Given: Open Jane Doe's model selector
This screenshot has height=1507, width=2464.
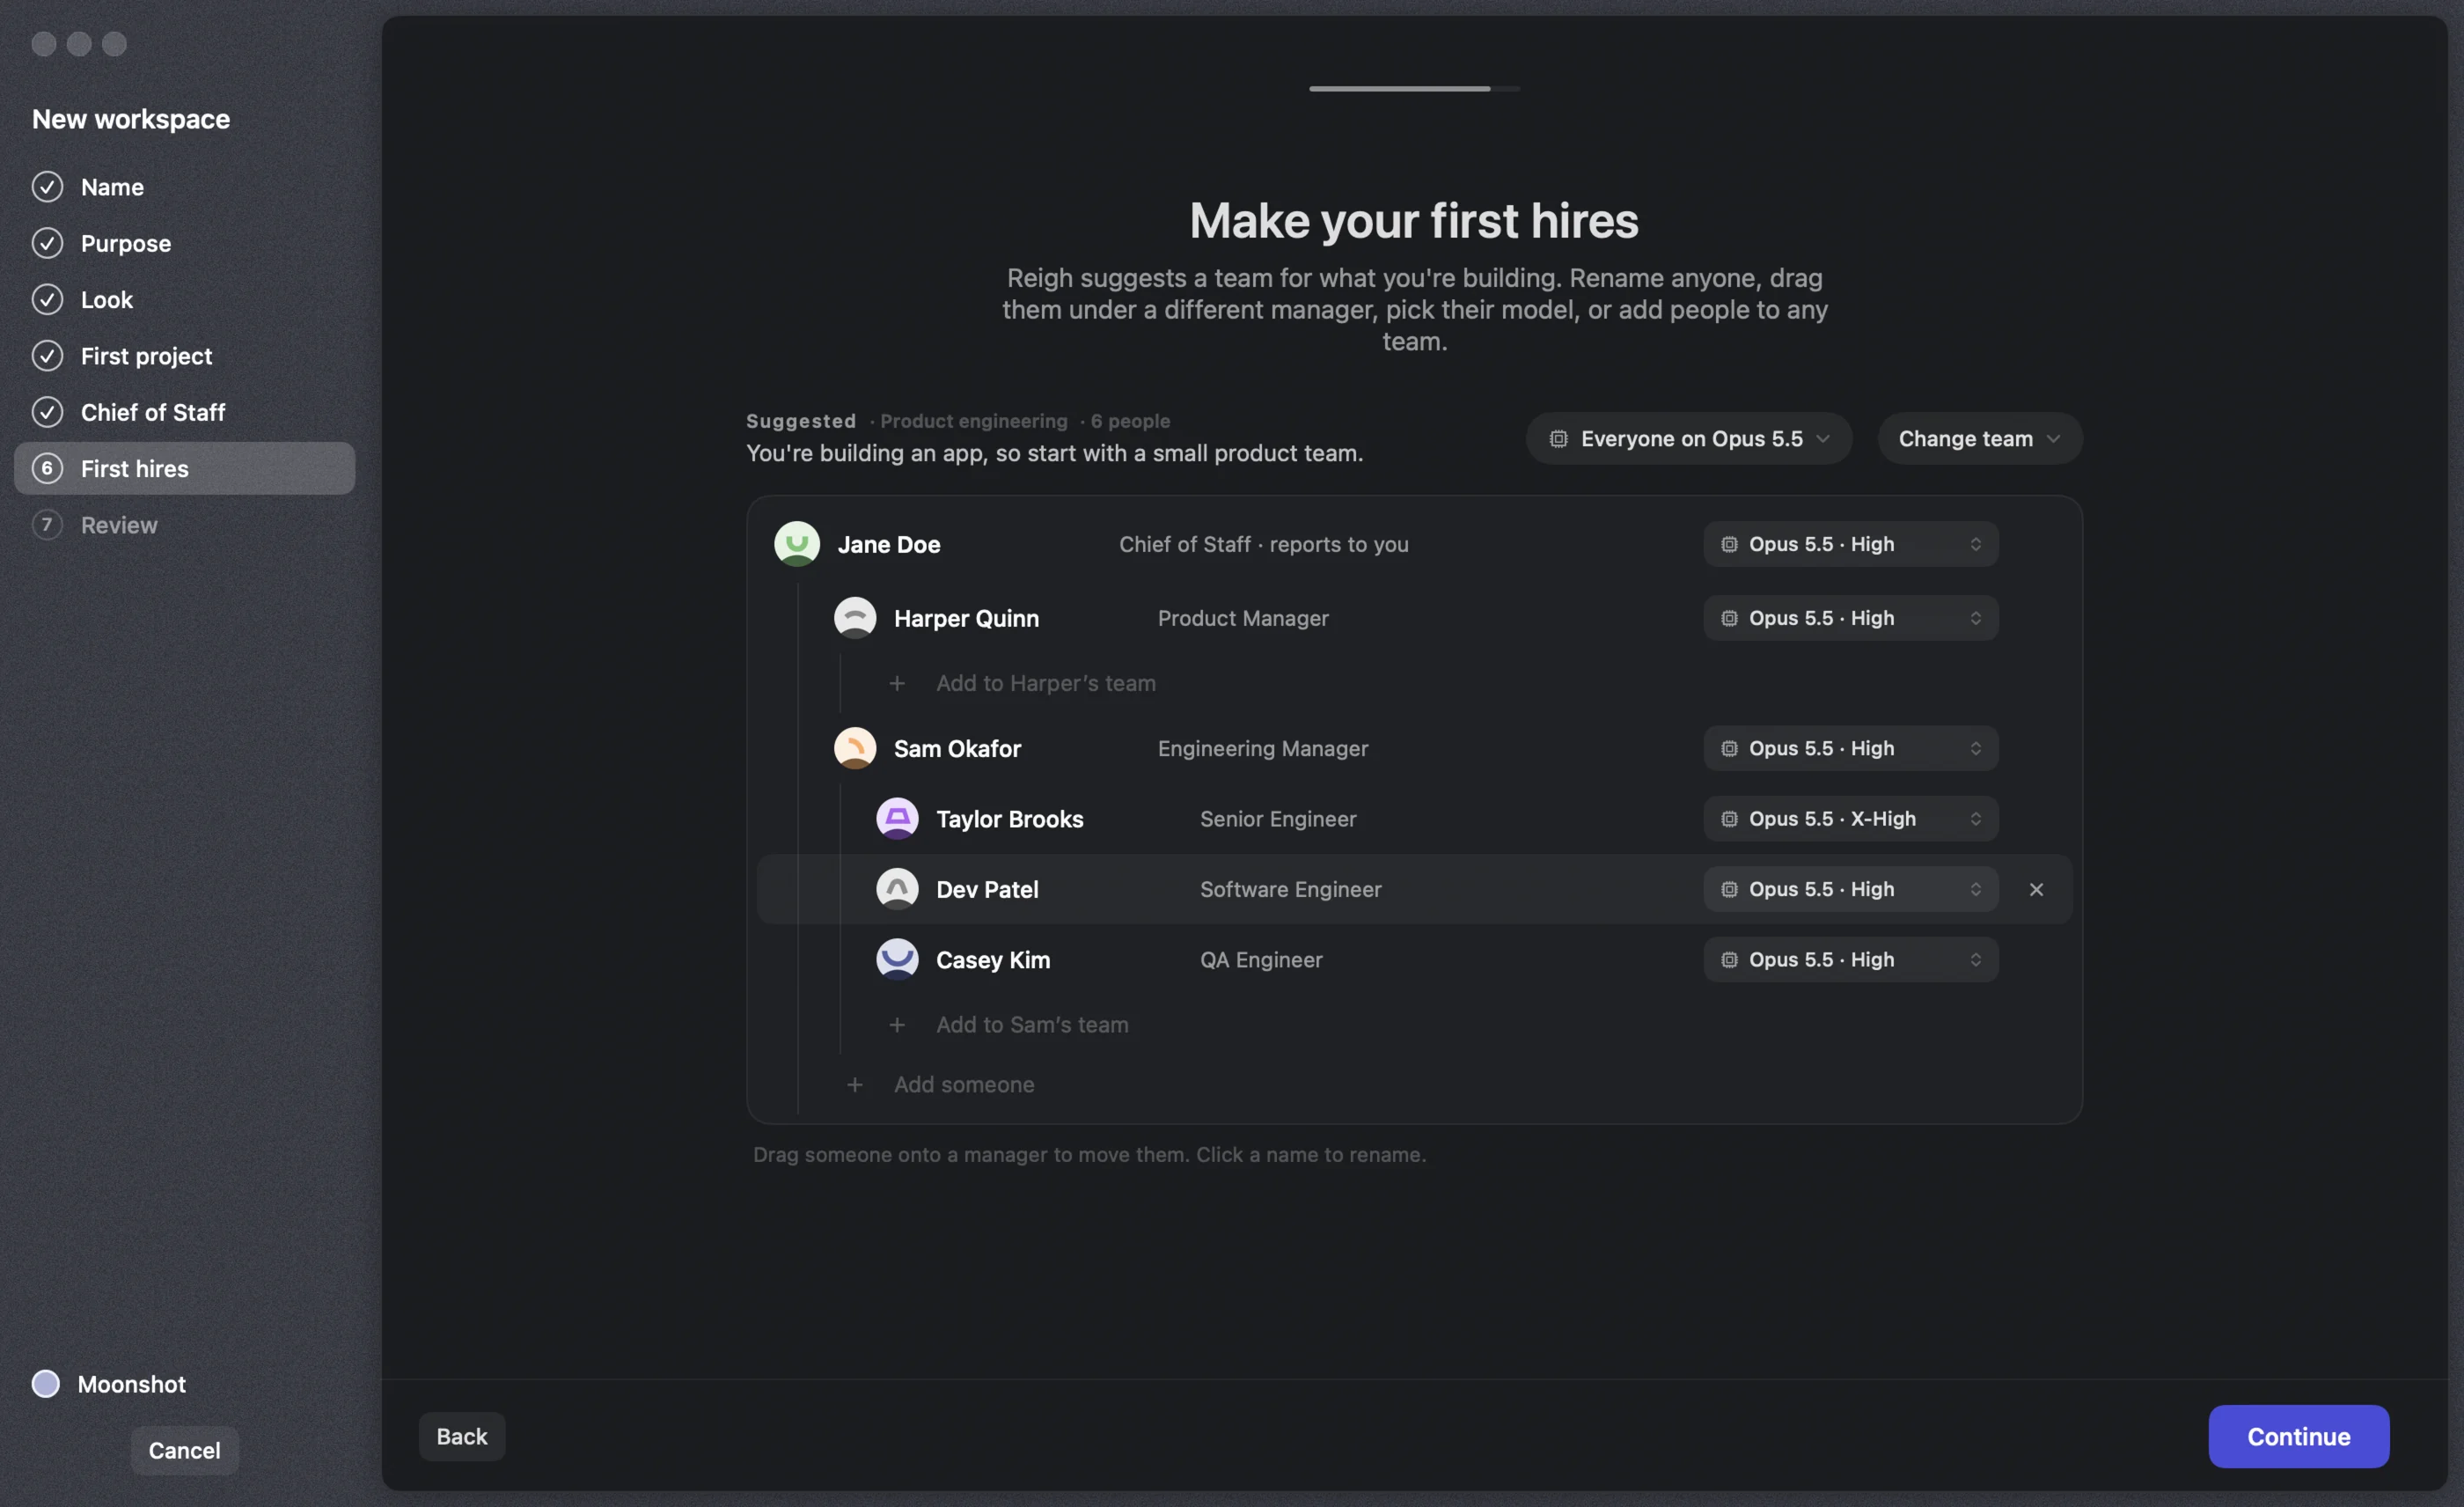Looking at the screenshot, I should pos(1851,544).
